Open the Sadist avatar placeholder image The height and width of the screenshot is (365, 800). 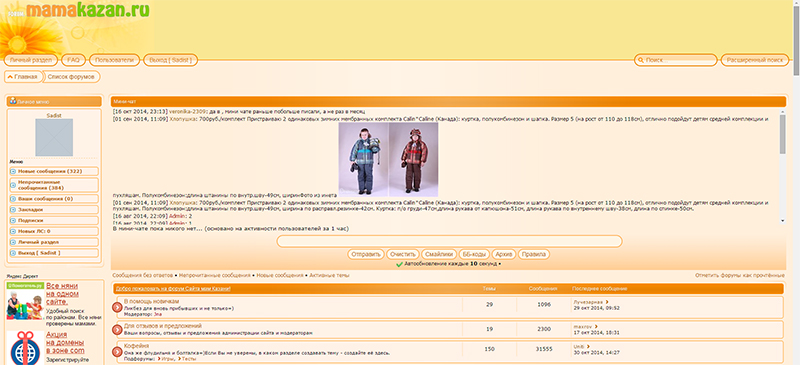click(54, 137)
